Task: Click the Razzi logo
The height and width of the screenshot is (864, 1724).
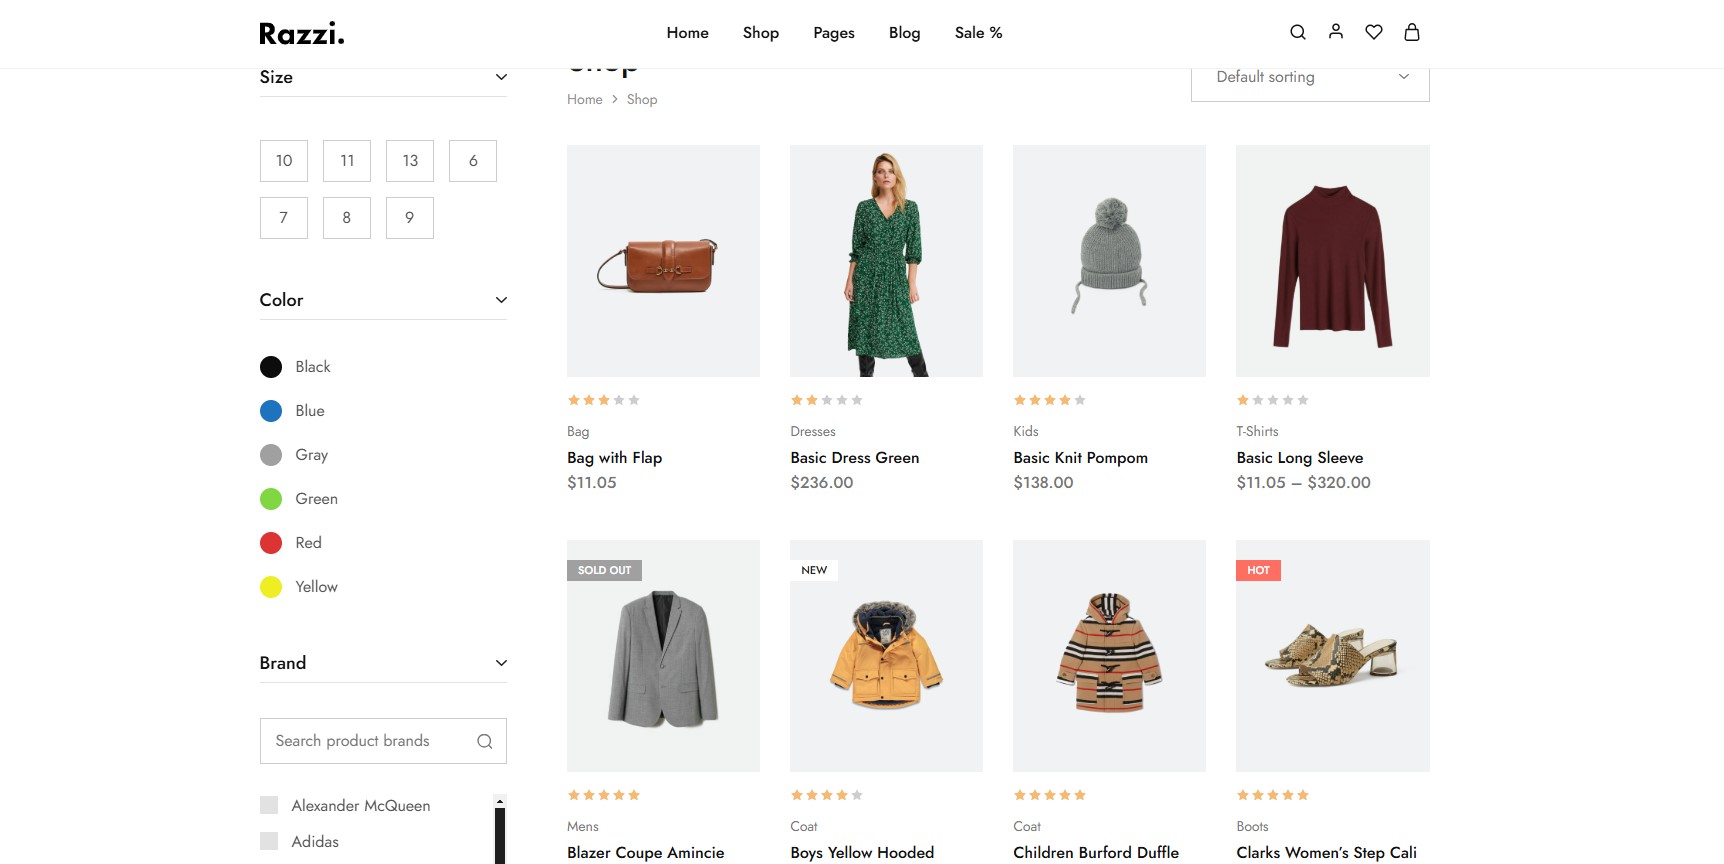Action: 302,33
